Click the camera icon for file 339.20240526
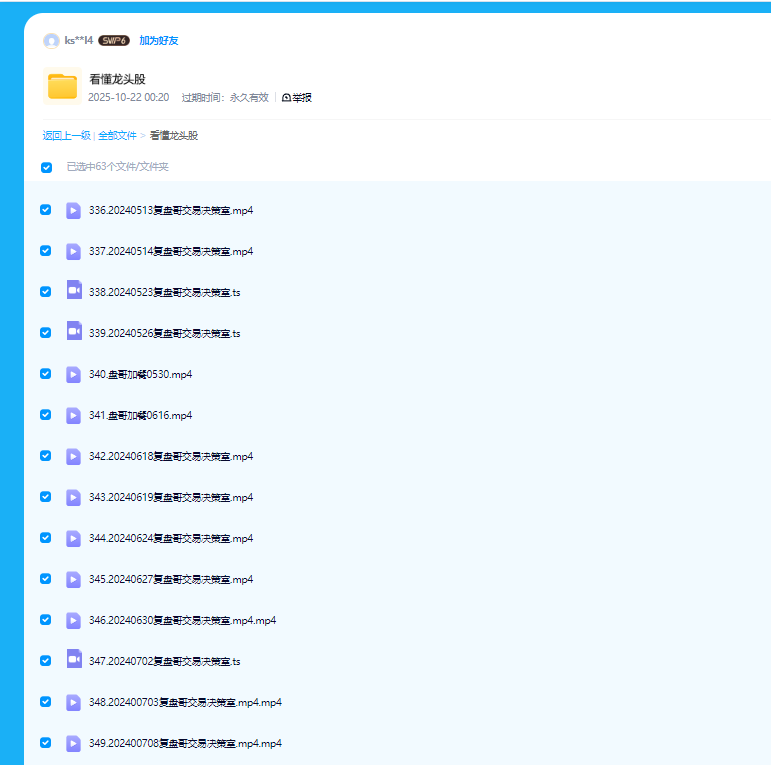 [74, 332]
